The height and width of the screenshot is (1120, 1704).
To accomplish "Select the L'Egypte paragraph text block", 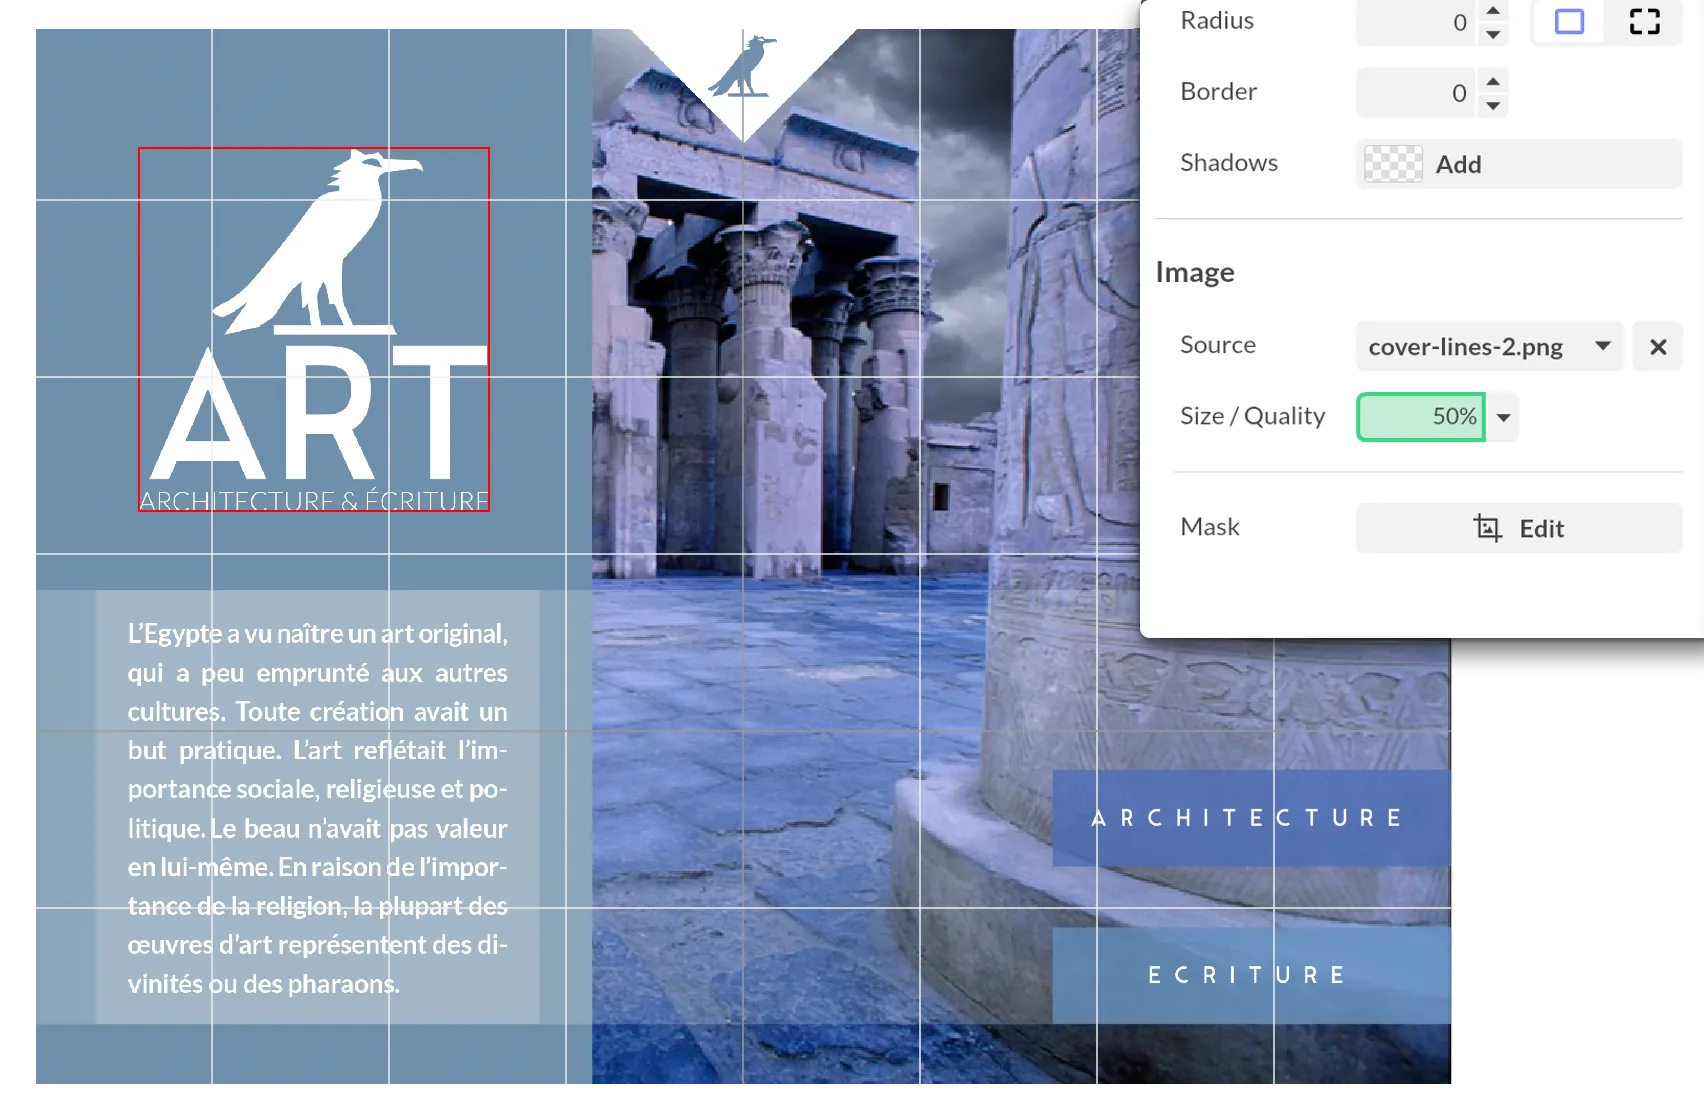I will [x=317, y=808].
